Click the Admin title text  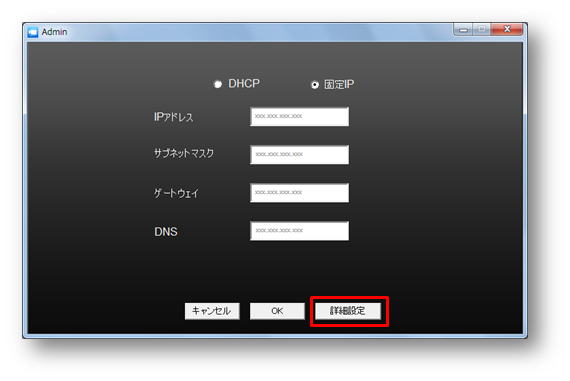(54, 32)
